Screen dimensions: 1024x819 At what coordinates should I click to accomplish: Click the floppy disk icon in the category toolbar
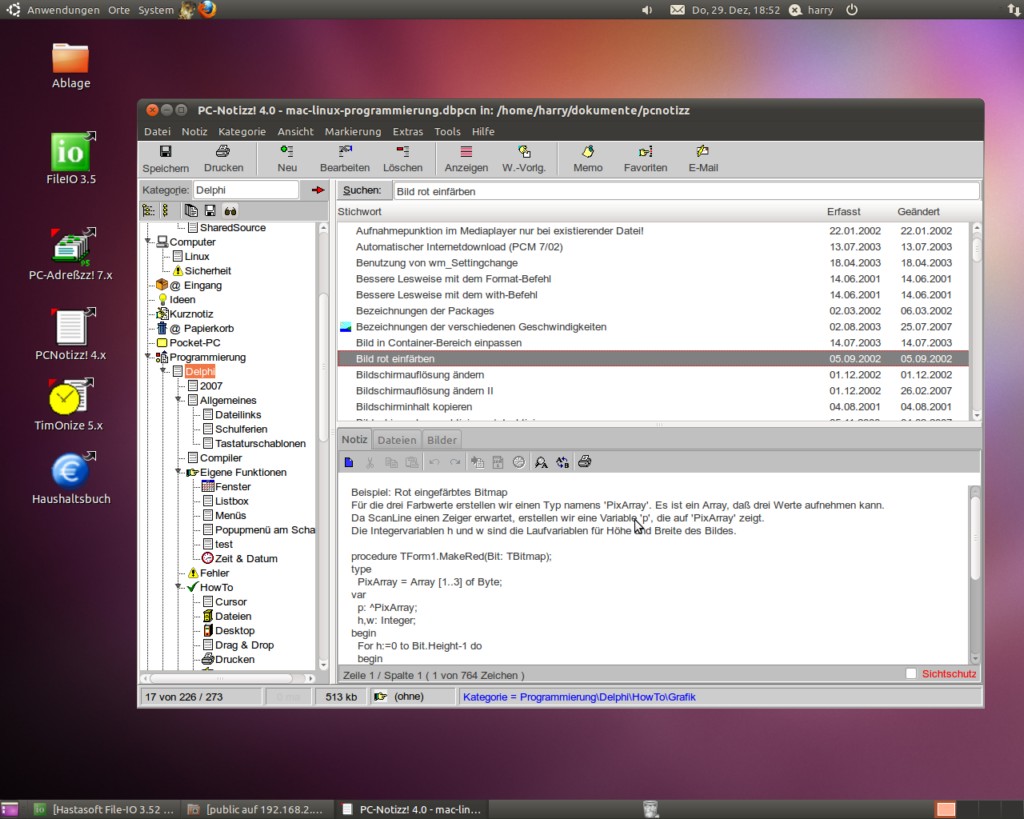tap(210, 211)
